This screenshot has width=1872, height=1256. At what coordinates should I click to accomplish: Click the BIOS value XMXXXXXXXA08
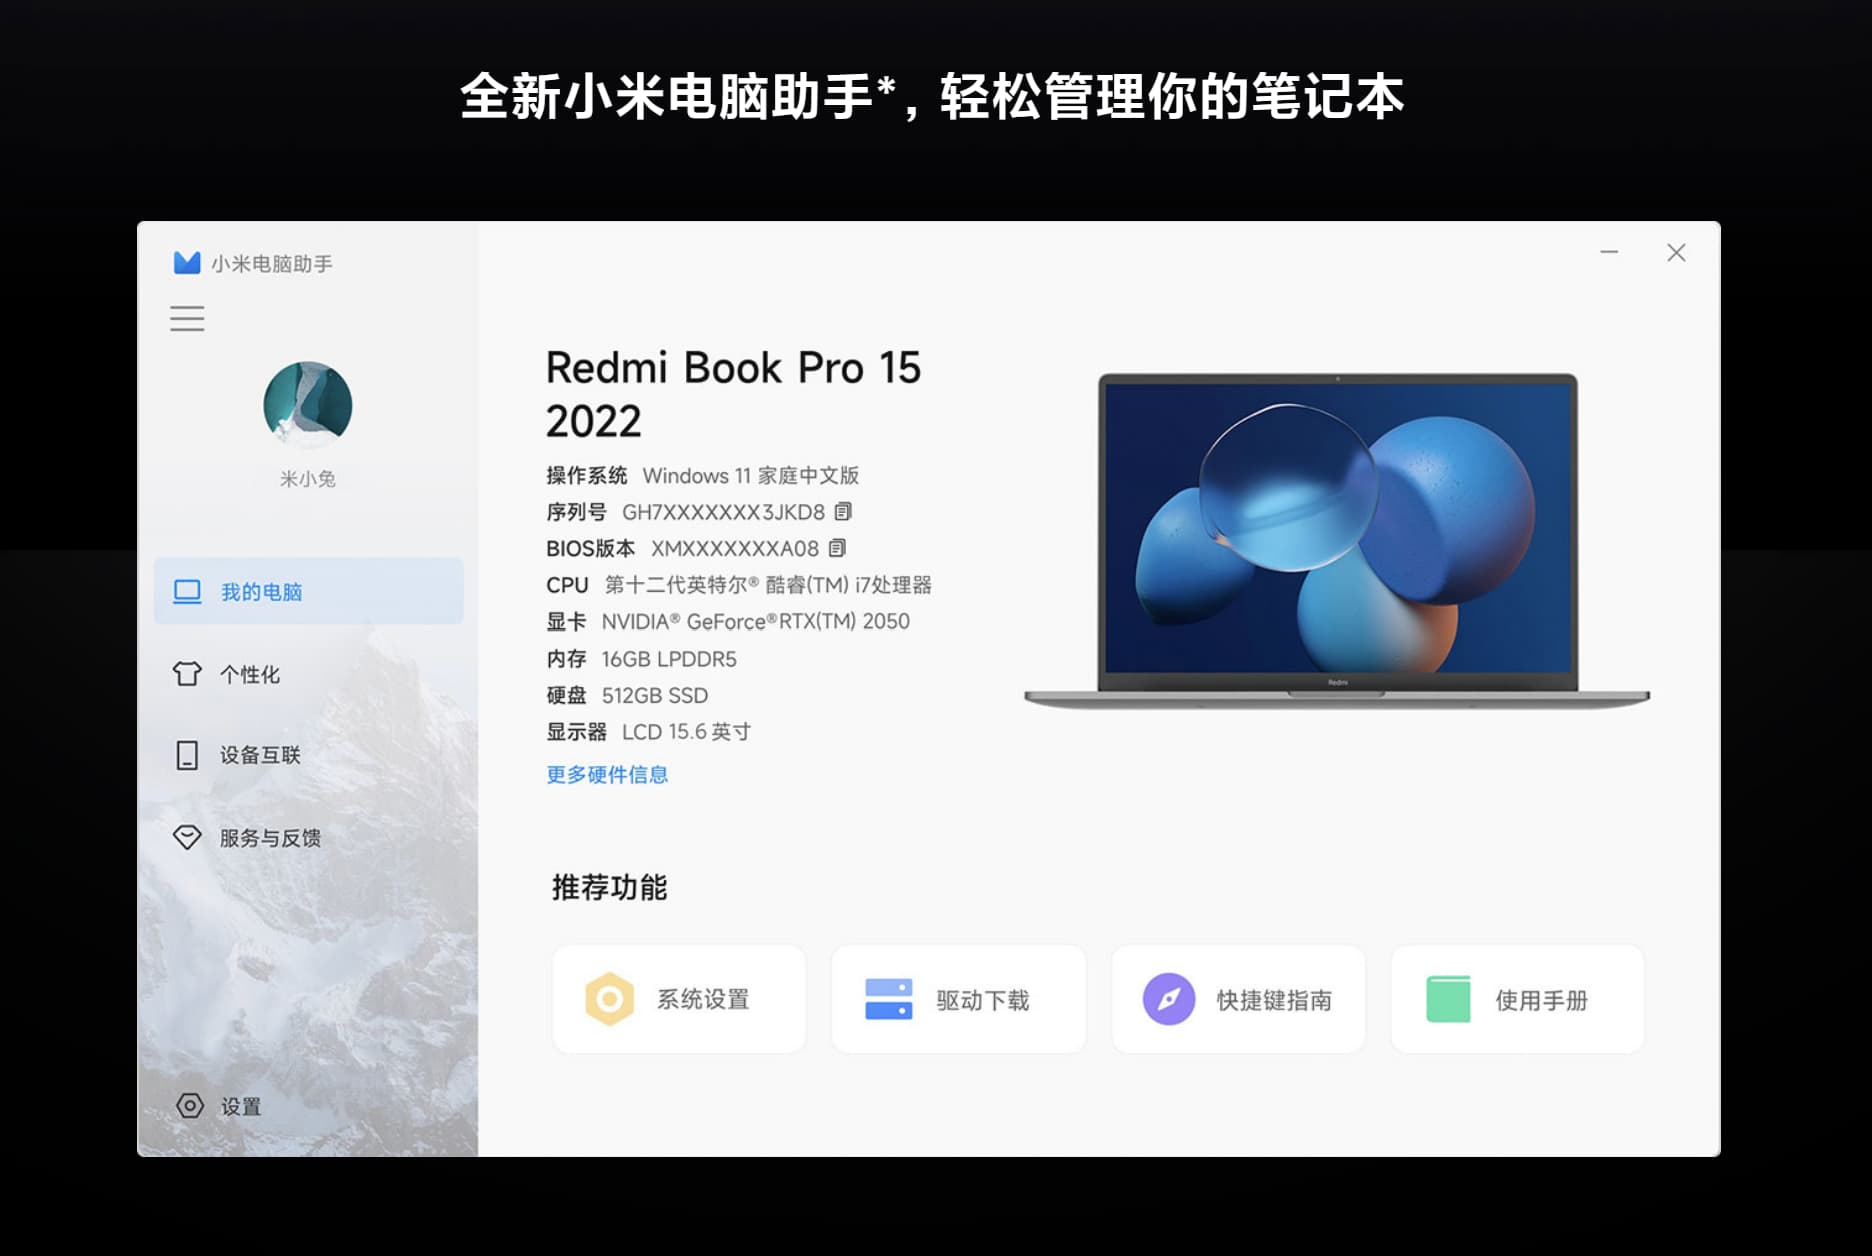735,548
